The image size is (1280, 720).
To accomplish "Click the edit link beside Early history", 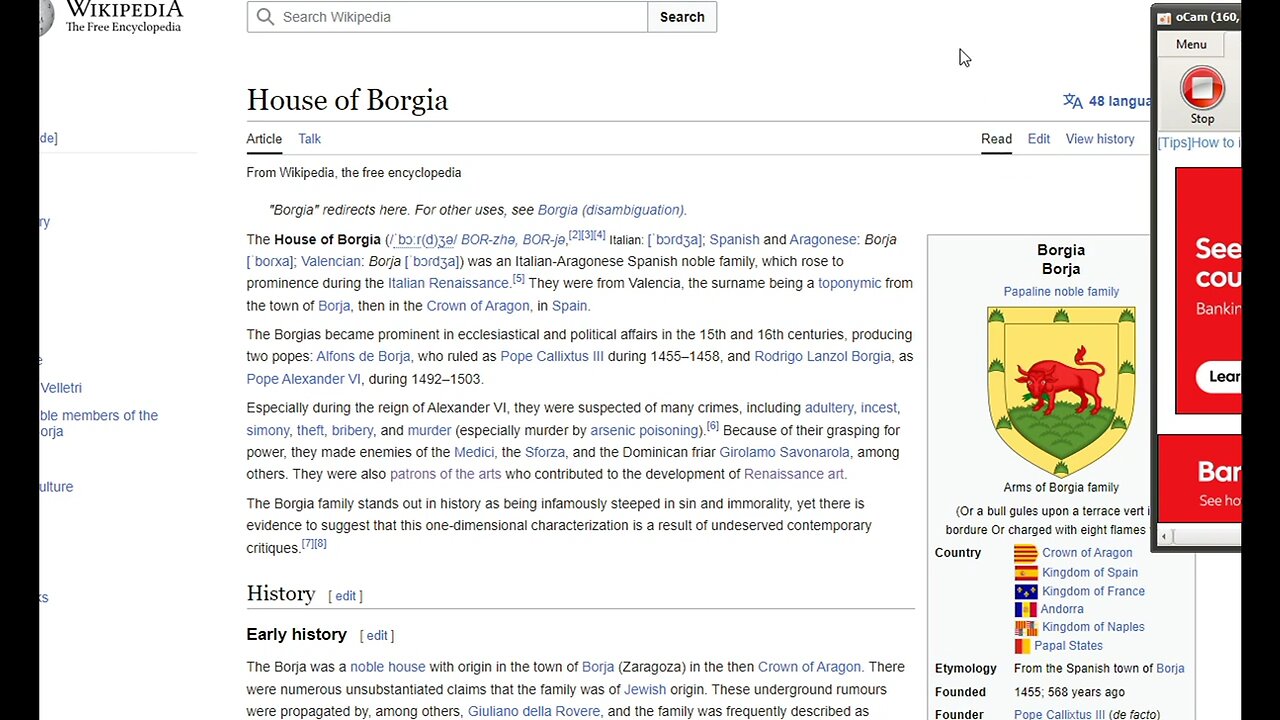I will point(377,636).
